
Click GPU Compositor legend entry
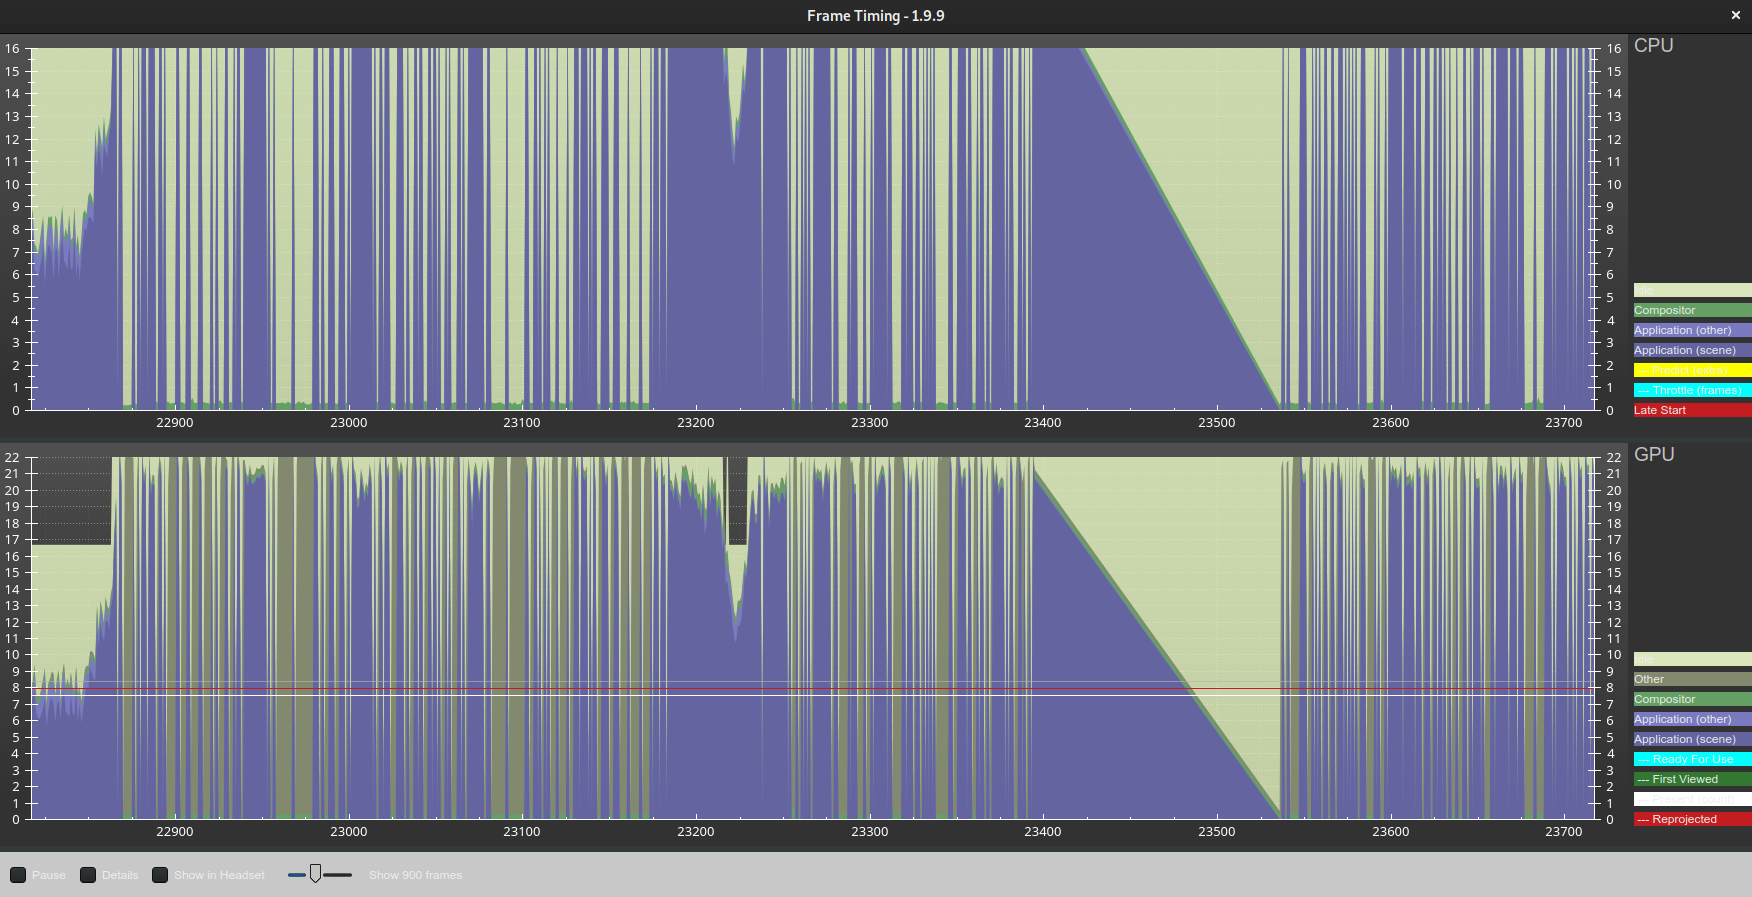pyautogui.click(x=1692, y=699)
